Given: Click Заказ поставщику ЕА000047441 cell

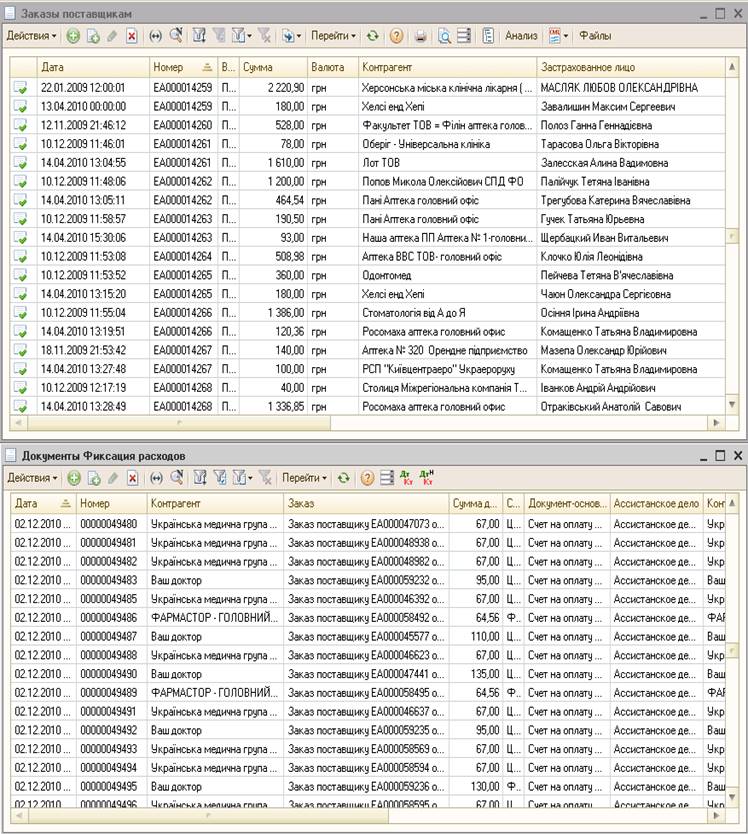Looking at the screenshot, I should tap(367, 674).
